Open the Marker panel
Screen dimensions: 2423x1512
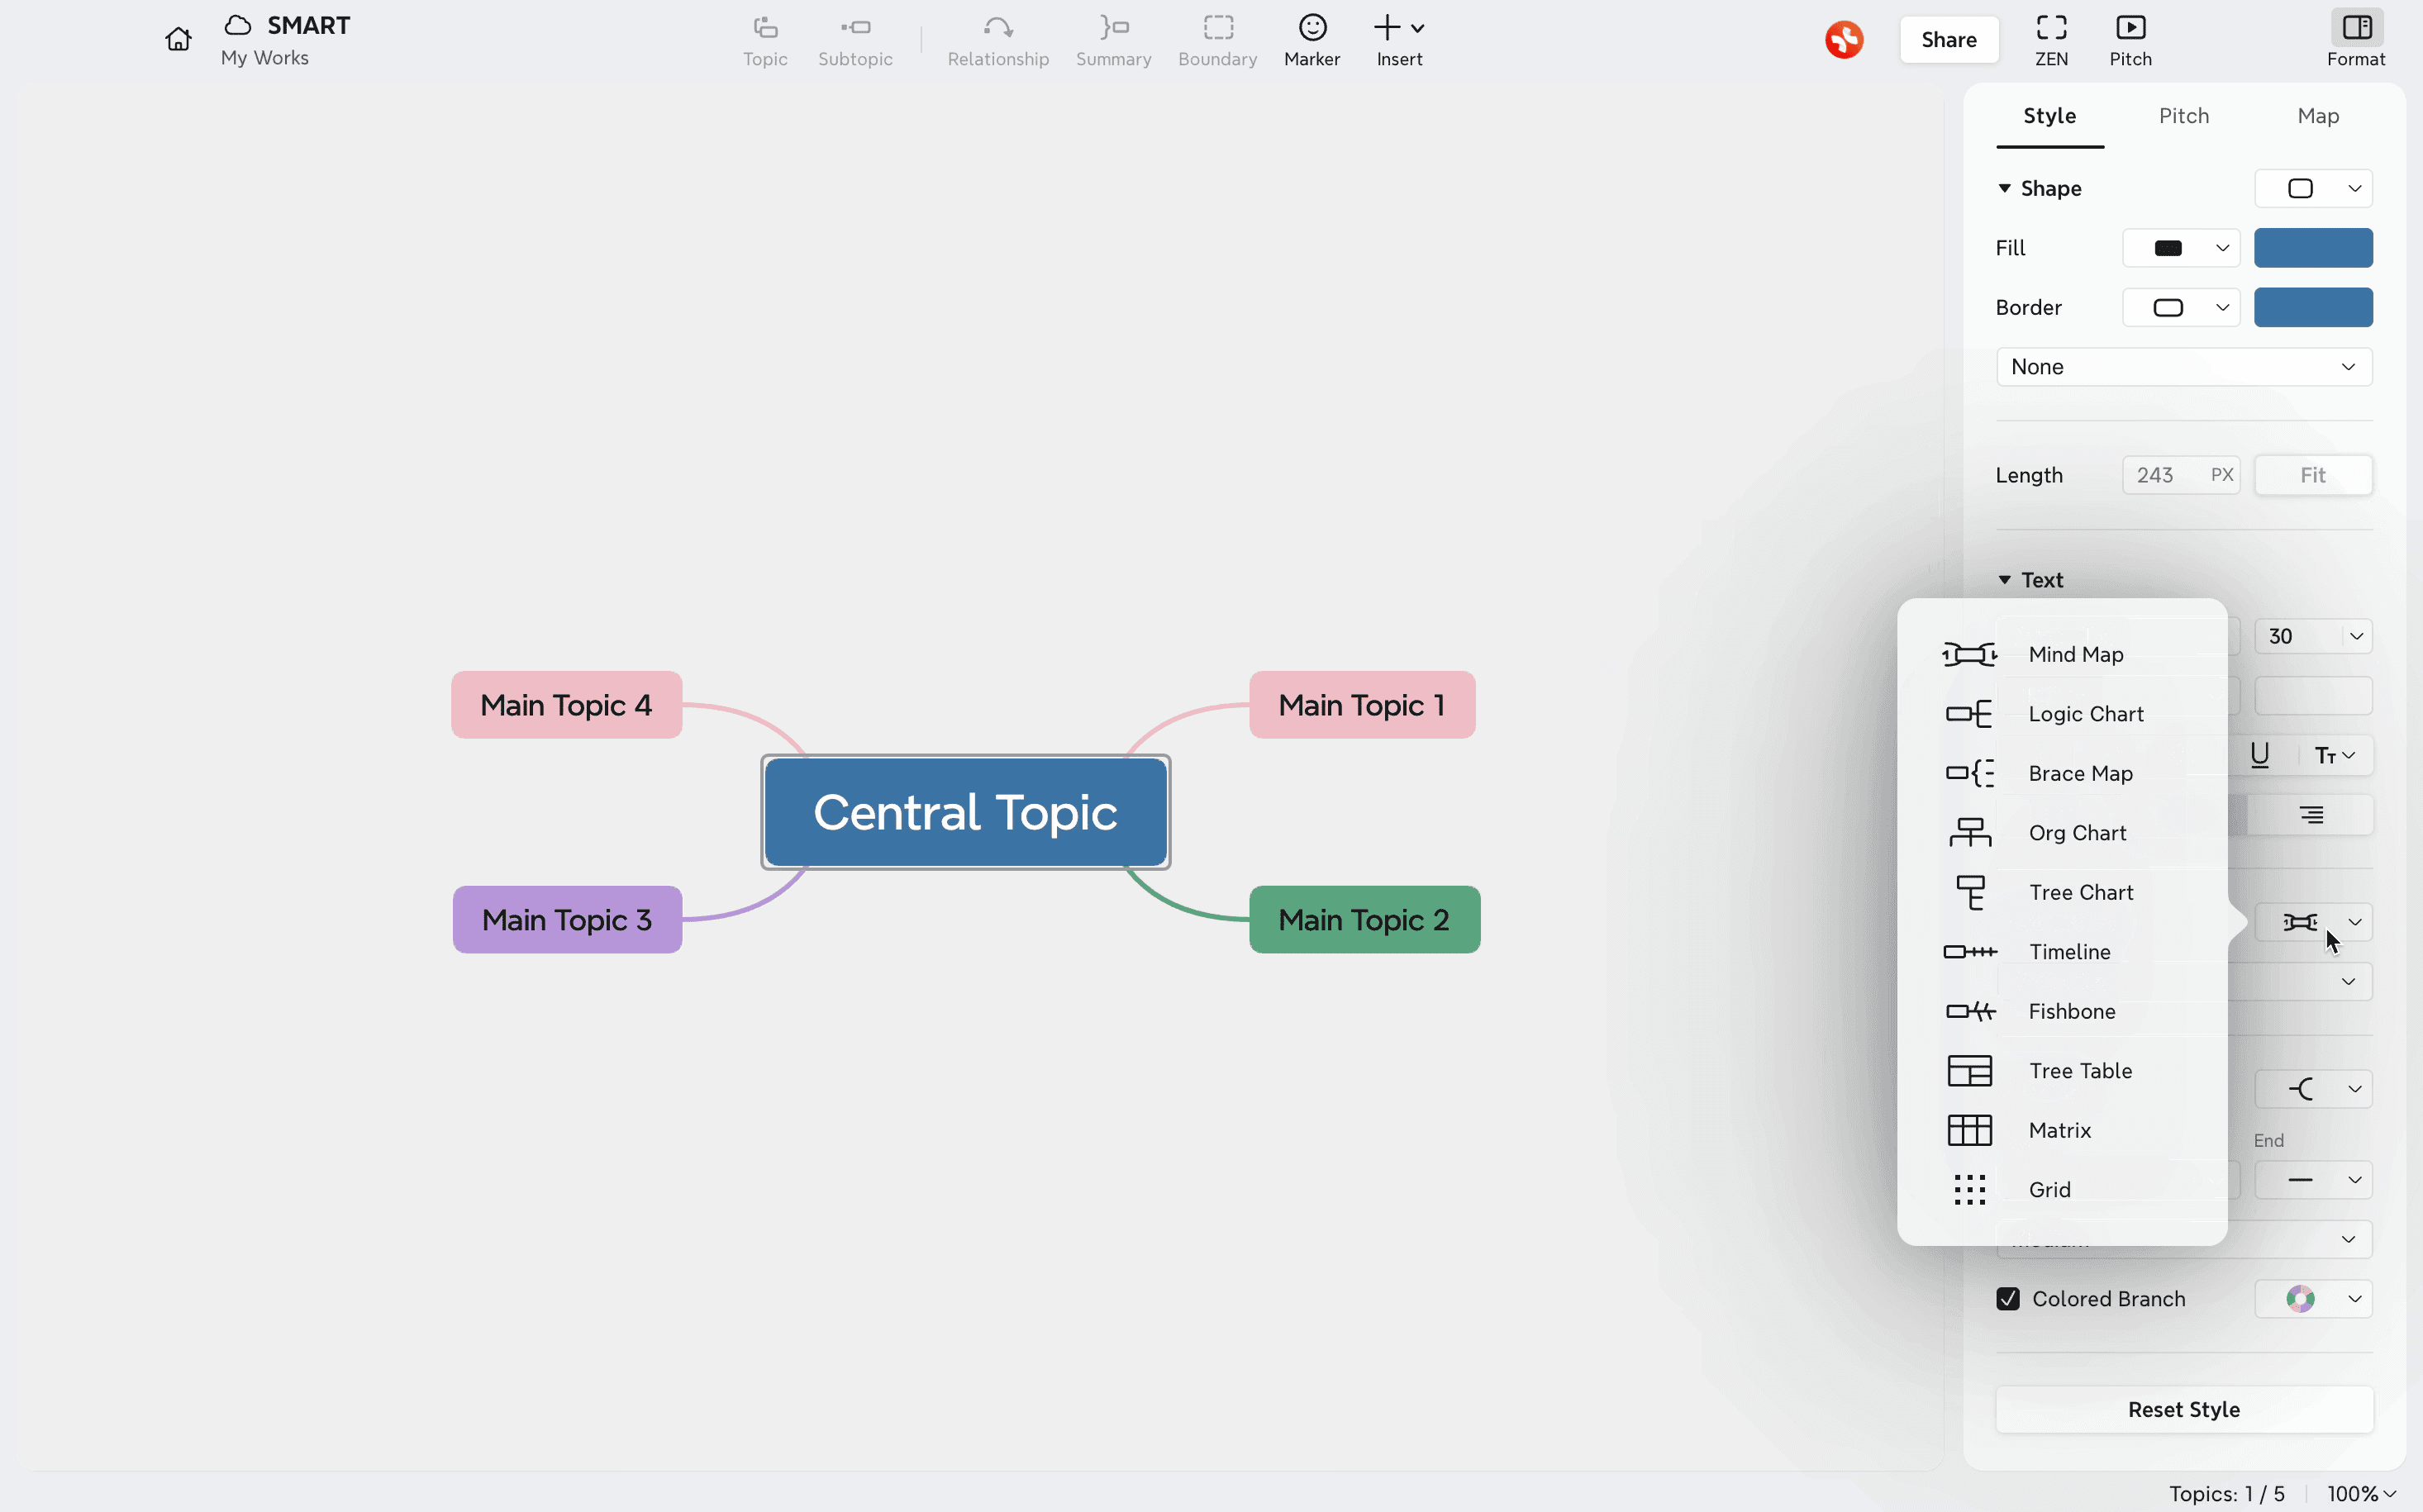click(x=1312, y=41)
